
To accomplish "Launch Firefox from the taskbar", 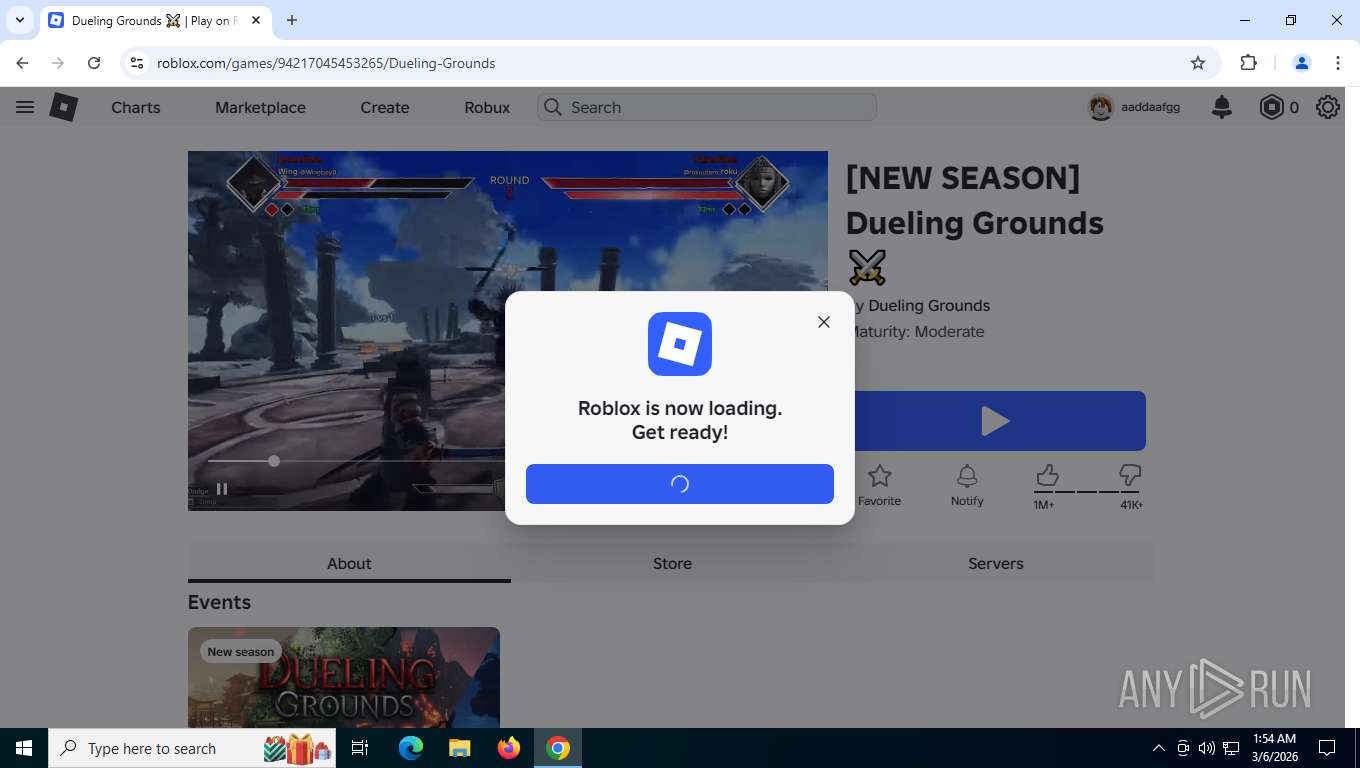I will pyautogui.click(x=509, y=748).
